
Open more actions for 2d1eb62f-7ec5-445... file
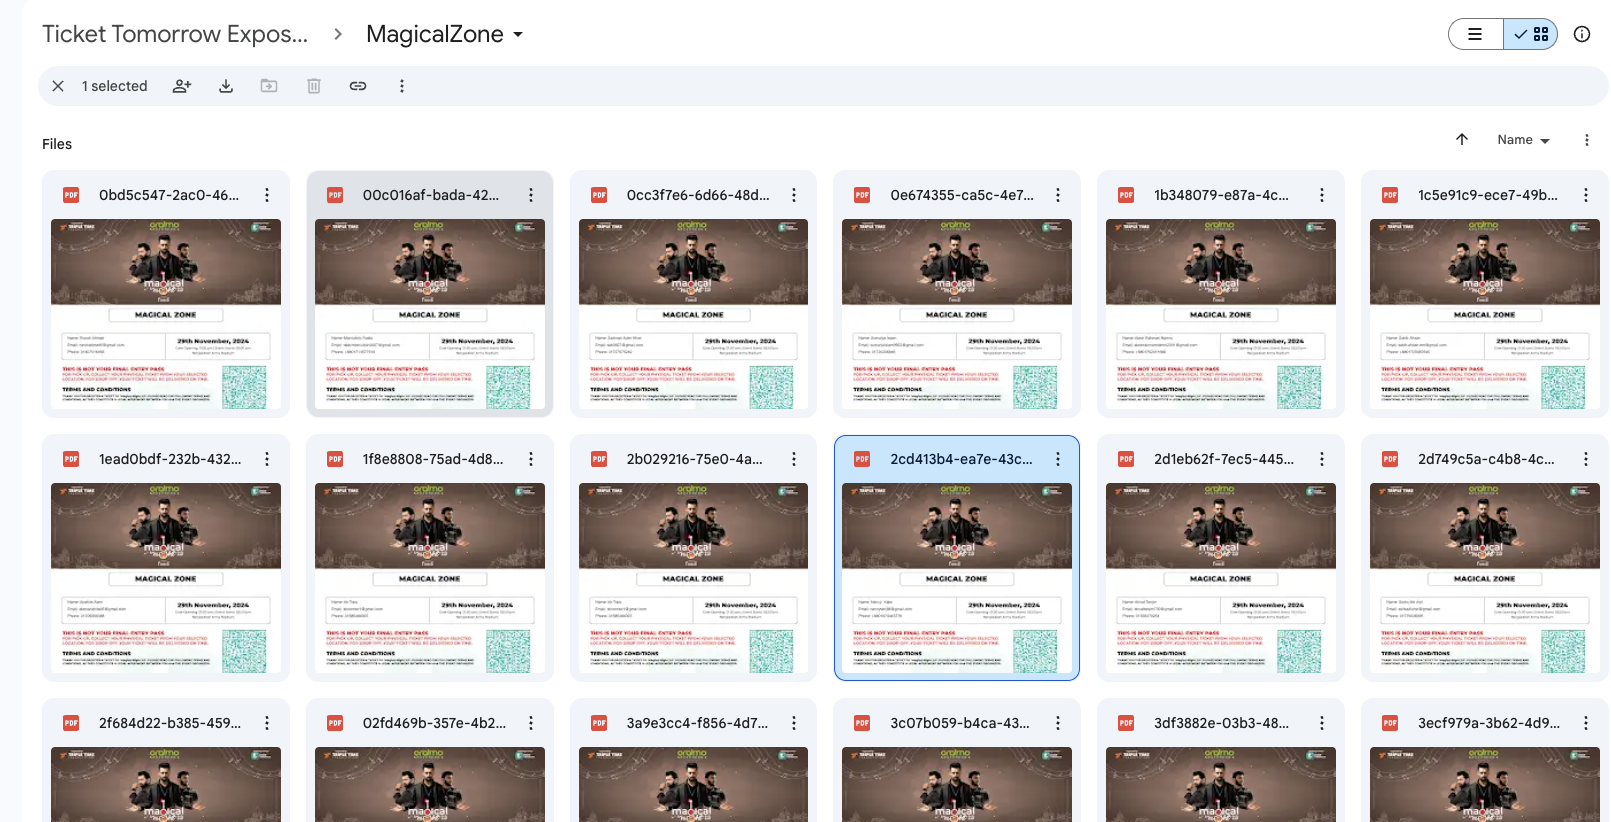coord(1322,459)
